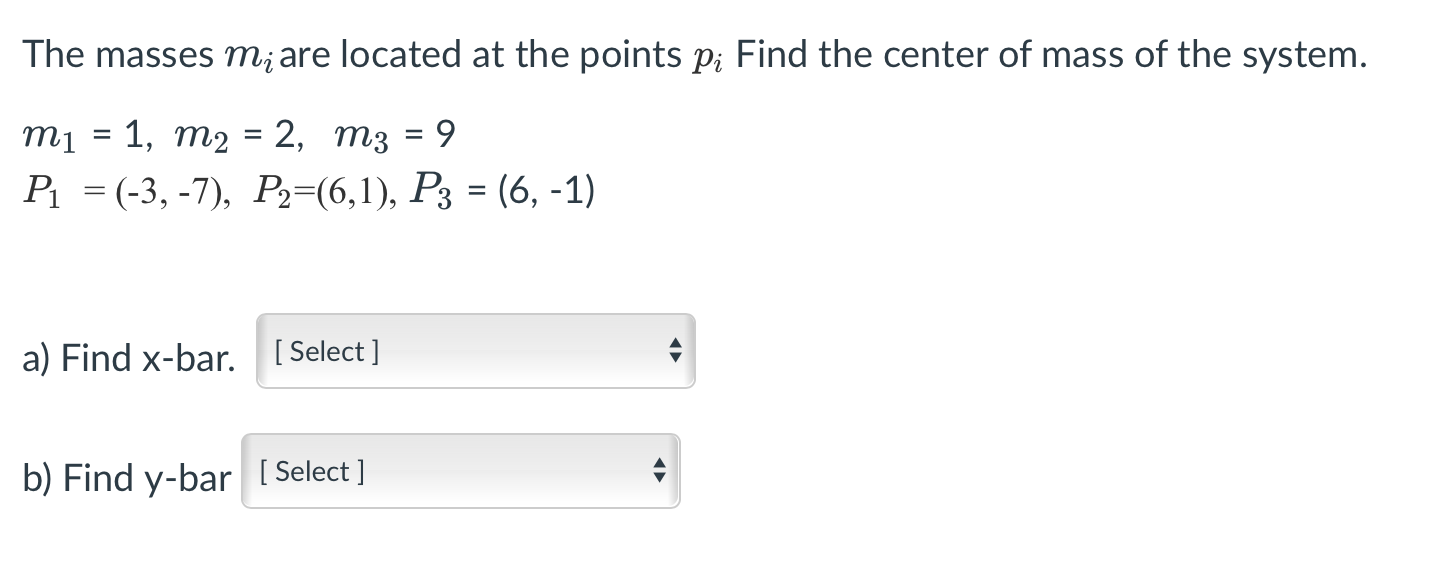Expand answer choices for y-bar
Image resolution: width=1438 pixels, height=576 pixels.
pyautogui.click(x=460, y=471)
